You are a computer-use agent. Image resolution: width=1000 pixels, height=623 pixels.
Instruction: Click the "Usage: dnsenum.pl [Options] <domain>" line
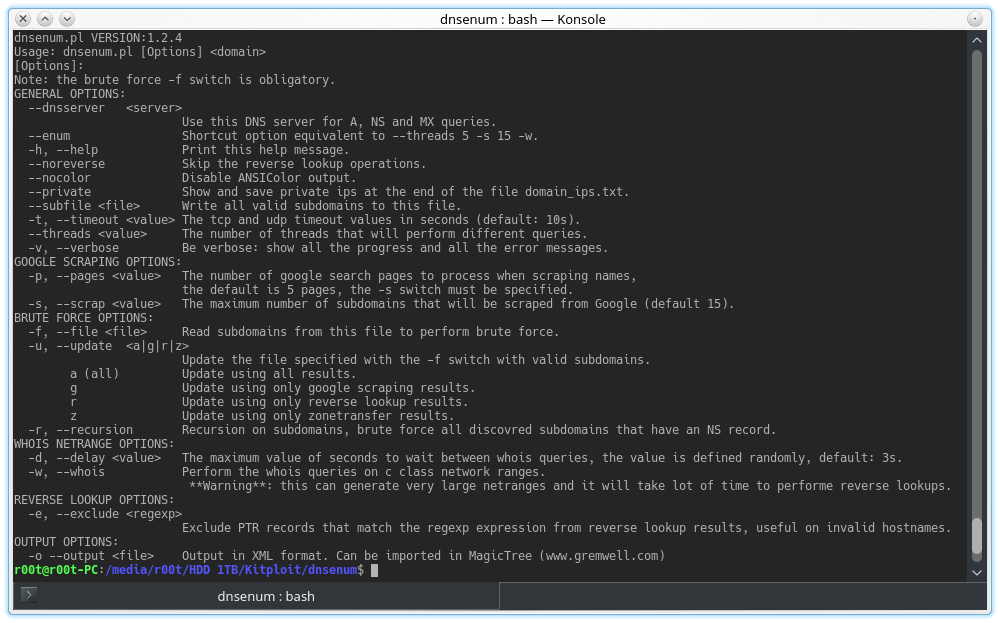[140, 52]
